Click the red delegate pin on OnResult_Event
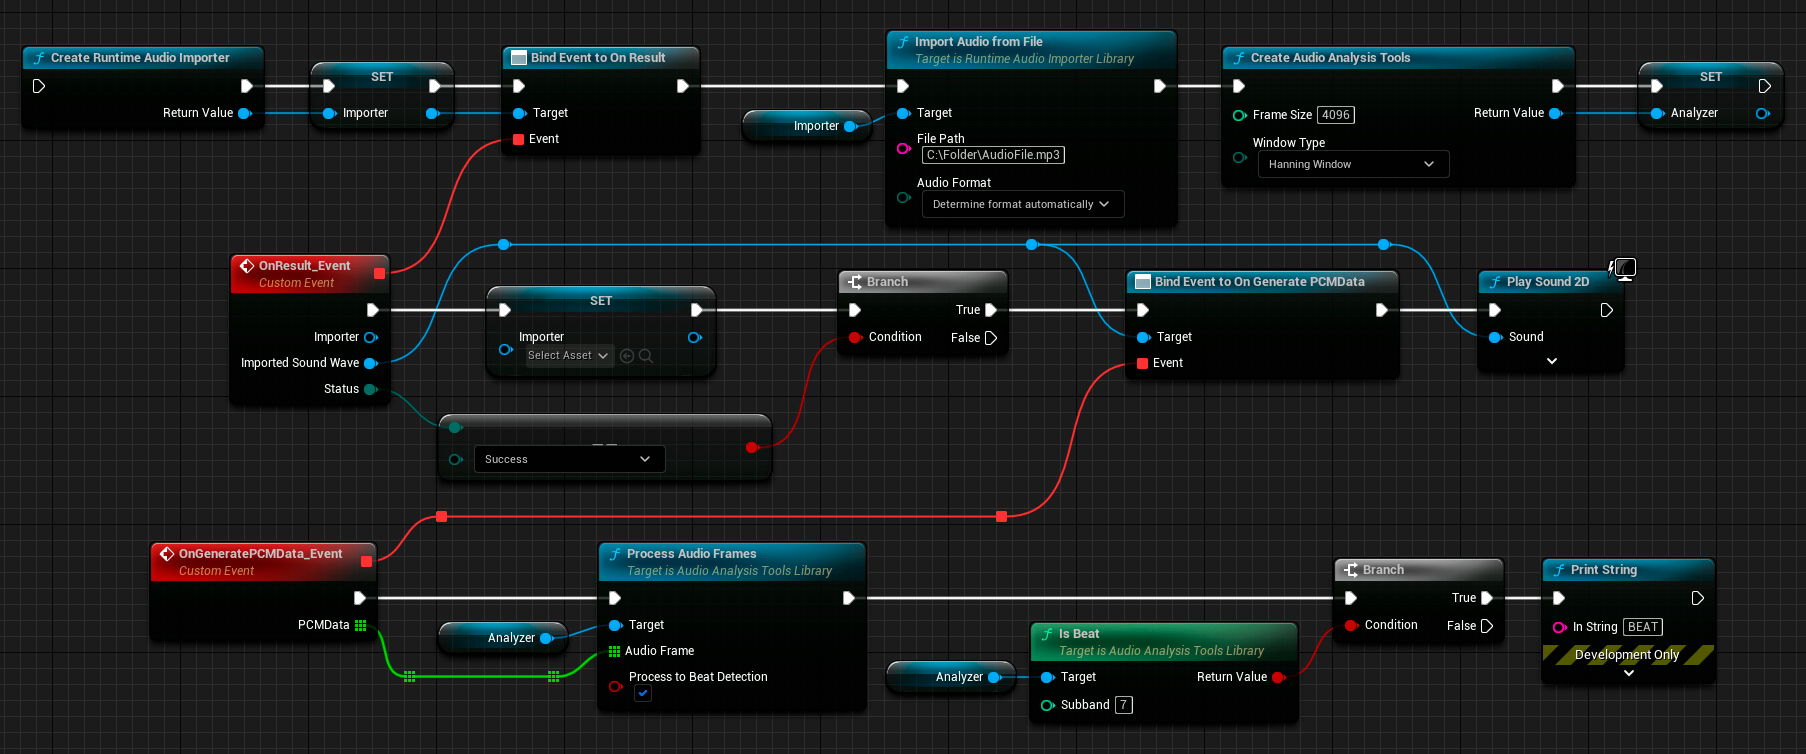The width and height of the screenshot is (1806, 754). [379, 273]
